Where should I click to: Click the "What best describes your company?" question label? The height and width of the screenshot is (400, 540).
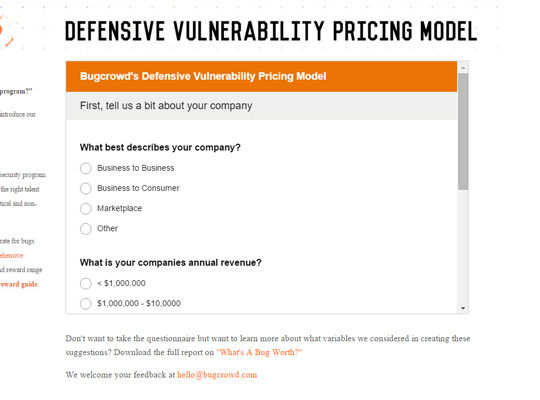coord(160,147)
